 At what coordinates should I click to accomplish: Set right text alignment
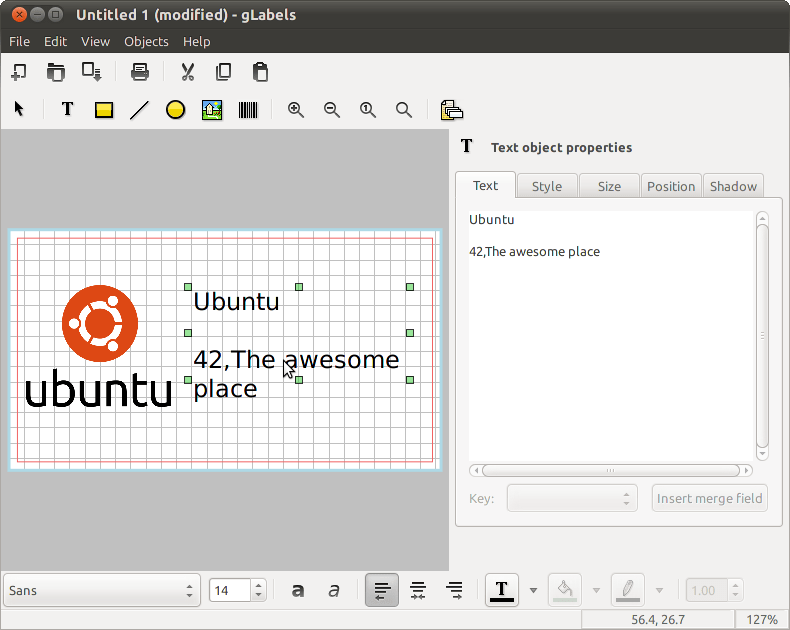coord(454,590)
